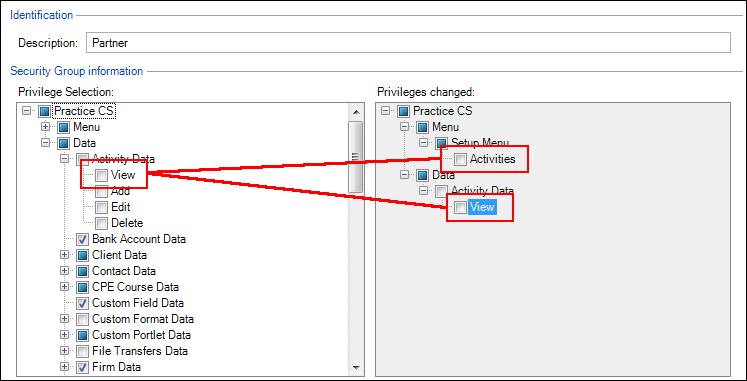Check the Add privilege checkbox
The width and height of the screenshot is (747, 381).
point(101,191)
